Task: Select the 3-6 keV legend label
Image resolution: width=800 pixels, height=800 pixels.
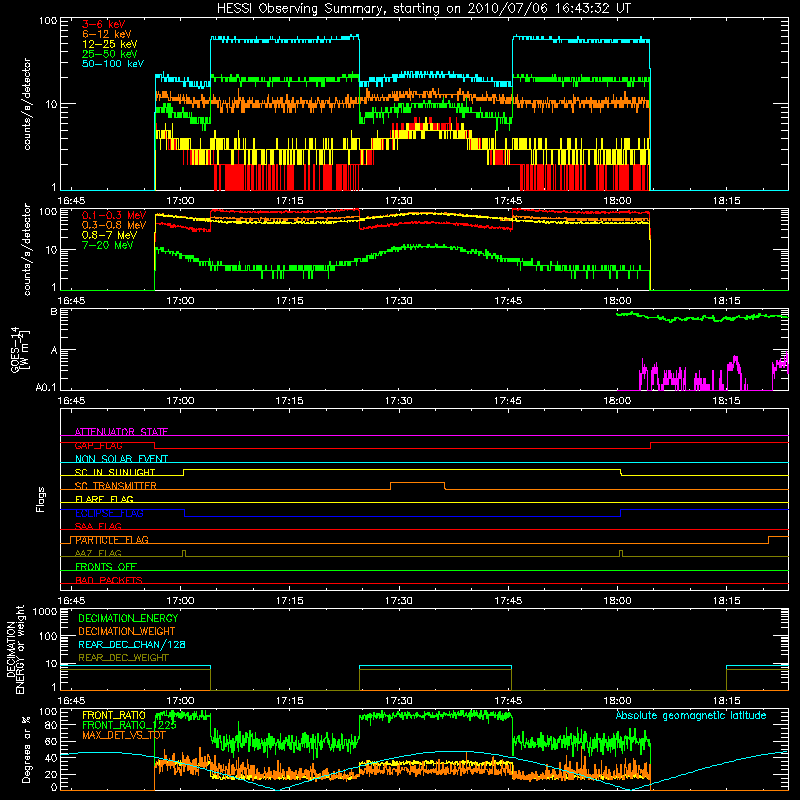Action: [x=103, y=24]
